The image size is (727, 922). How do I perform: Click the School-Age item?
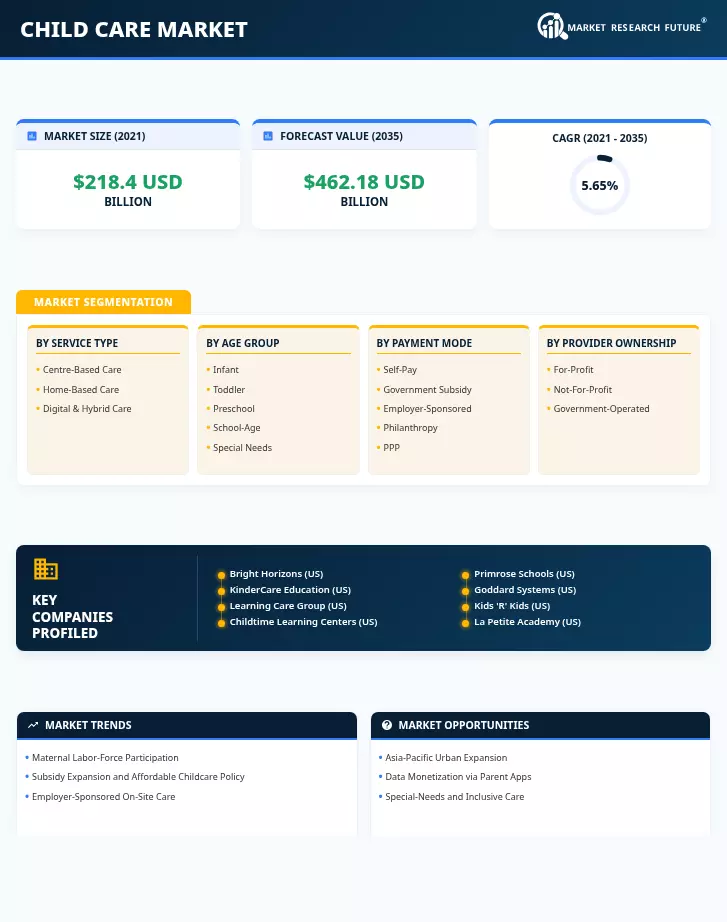[236, 428]
